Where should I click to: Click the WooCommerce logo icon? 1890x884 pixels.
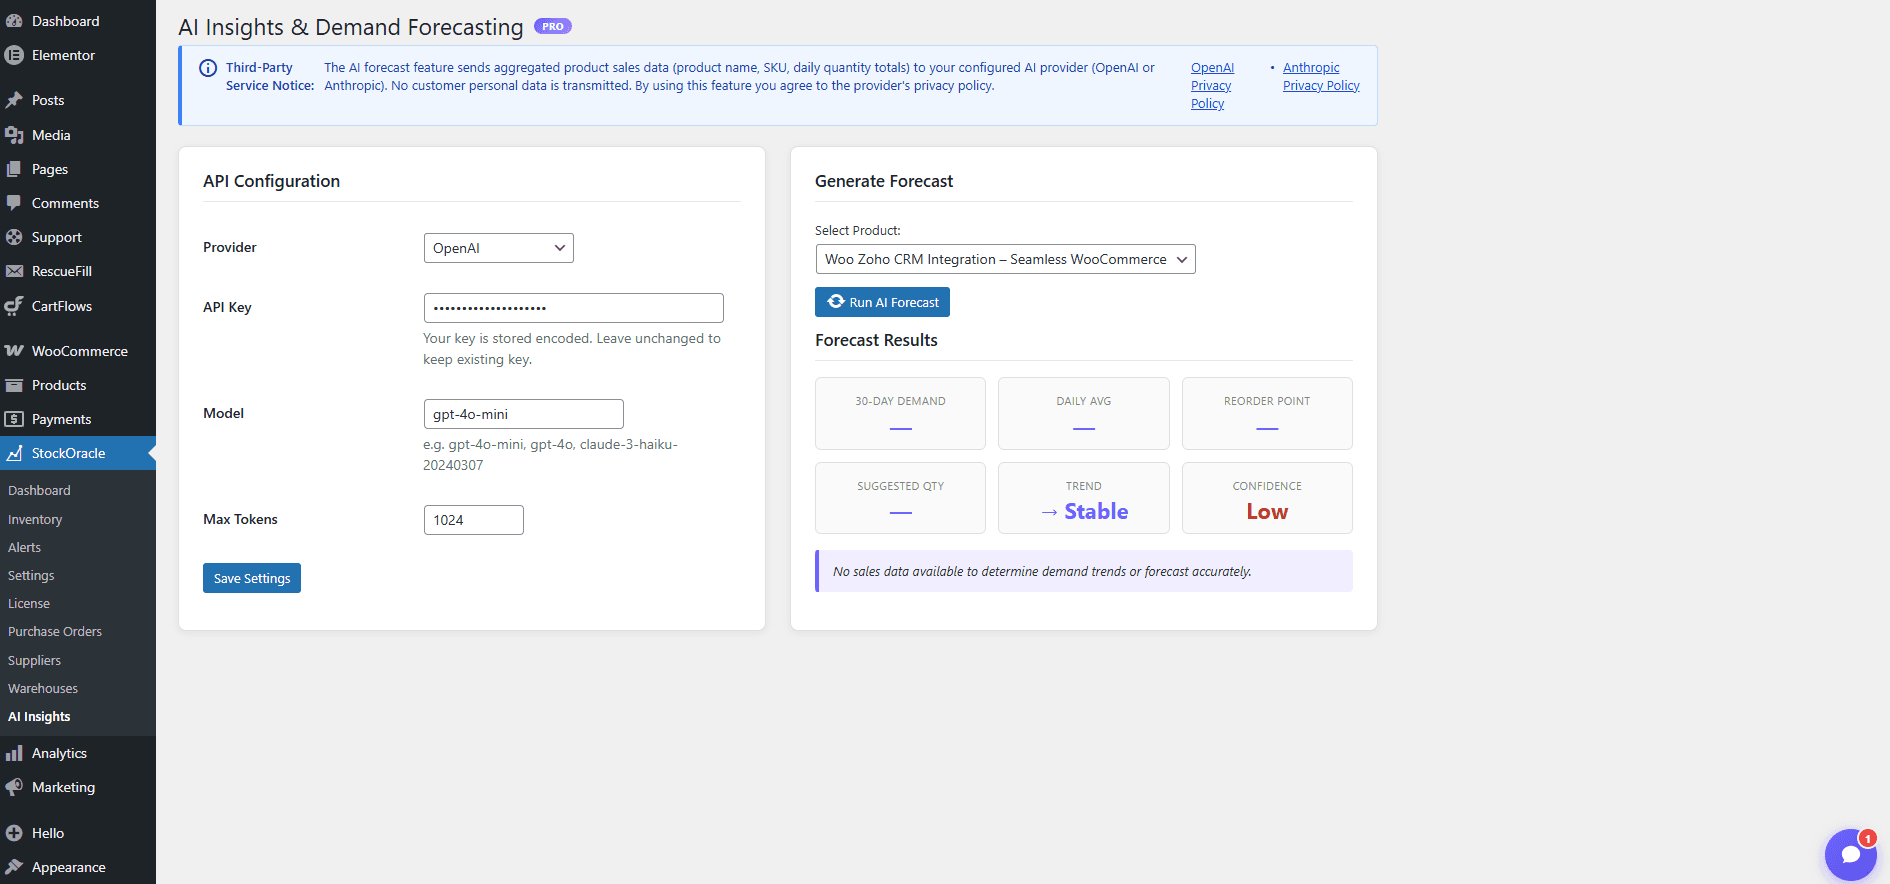[x=14, y=351]
